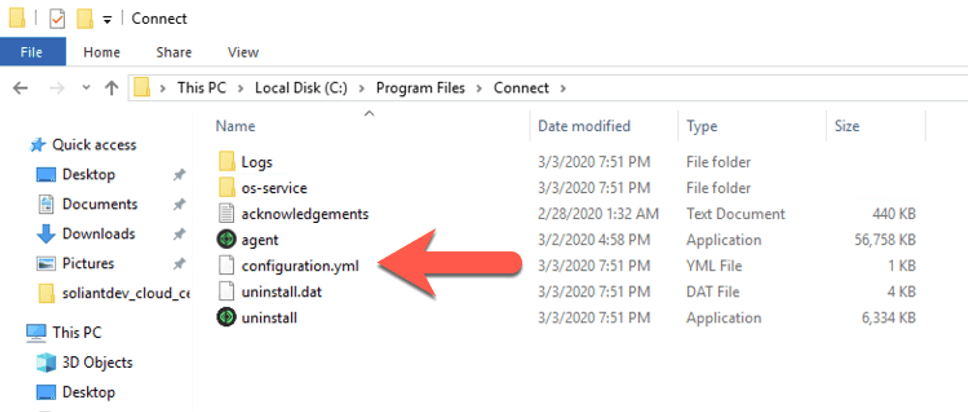
Task: Open the File menu tab
Action: (33, 52)
